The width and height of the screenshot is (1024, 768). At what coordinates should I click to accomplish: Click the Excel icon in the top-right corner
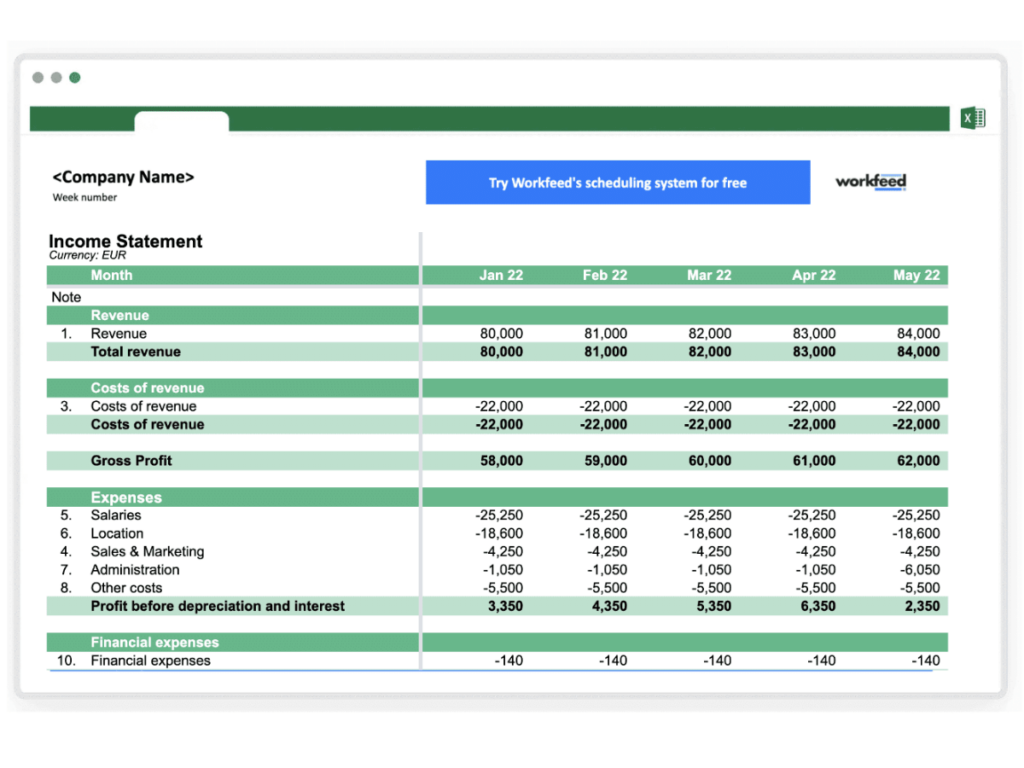[972, 118]
